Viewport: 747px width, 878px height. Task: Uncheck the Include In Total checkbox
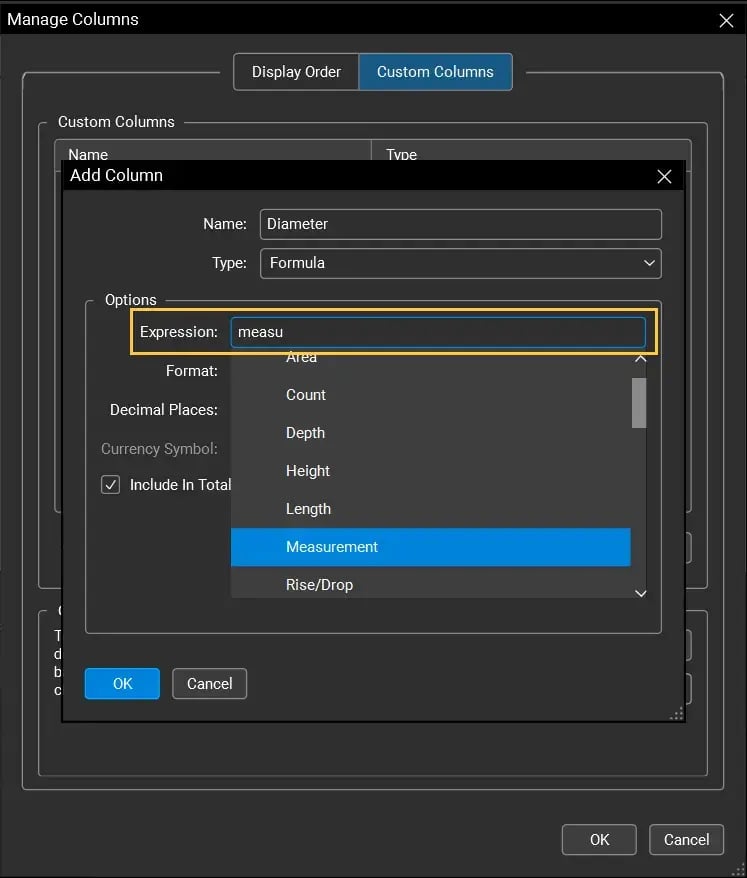110,485
